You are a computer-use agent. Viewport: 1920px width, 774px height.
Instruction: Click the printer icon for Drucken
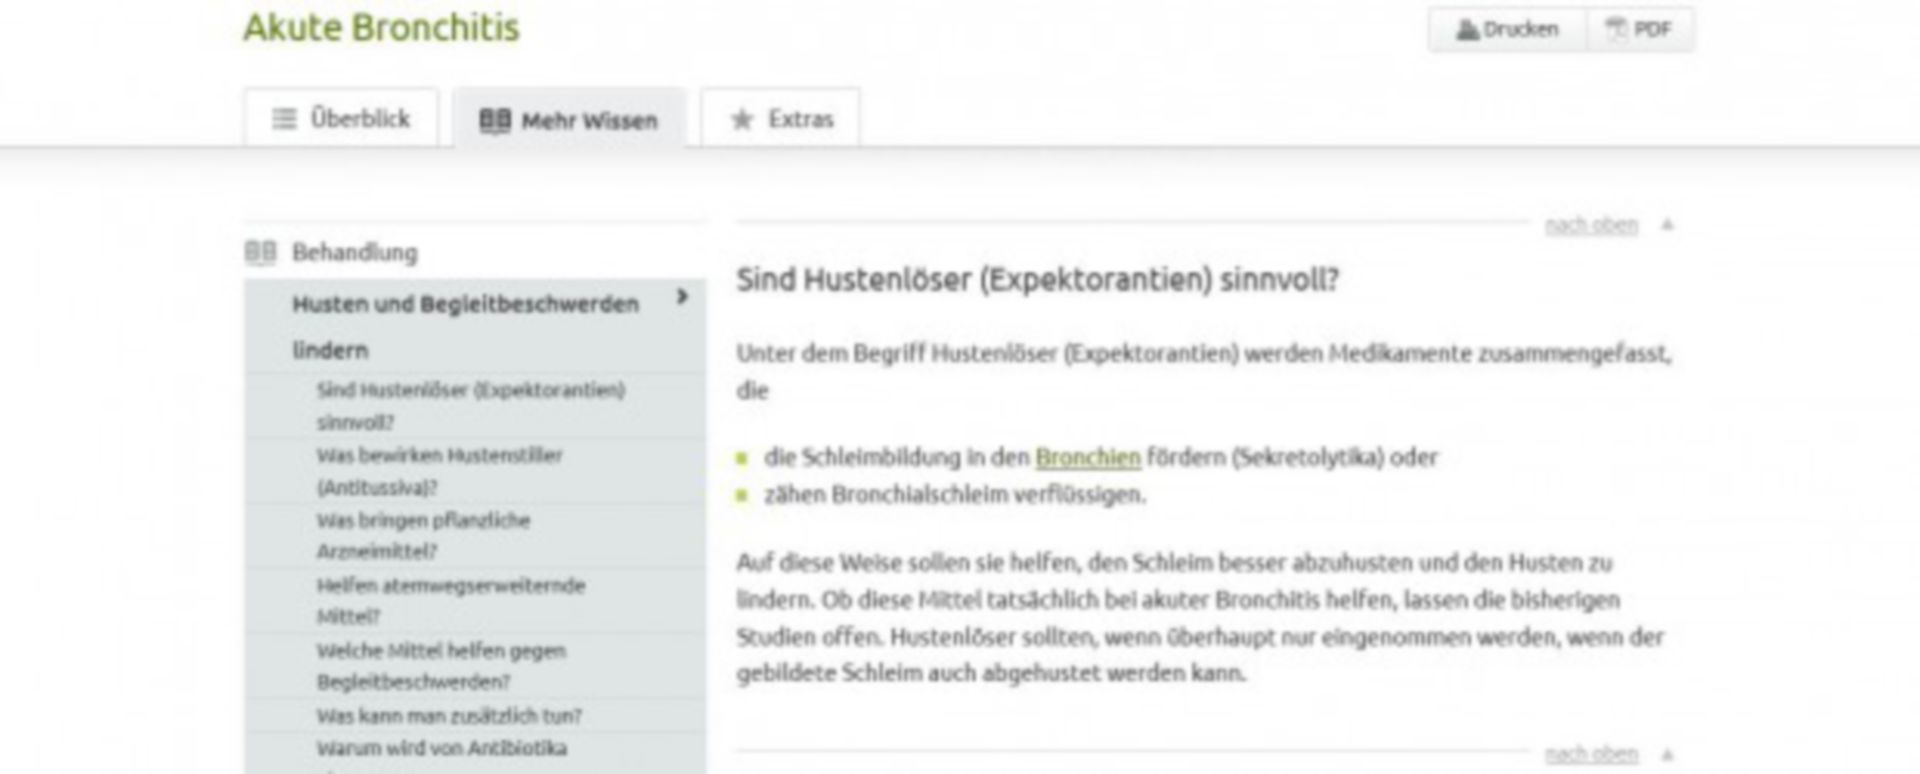(1467, 30)
